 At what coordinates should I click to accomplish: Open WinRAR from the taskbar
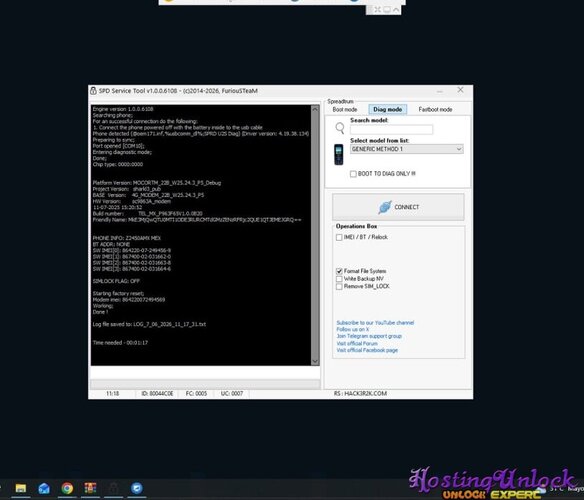click(90, 488)
